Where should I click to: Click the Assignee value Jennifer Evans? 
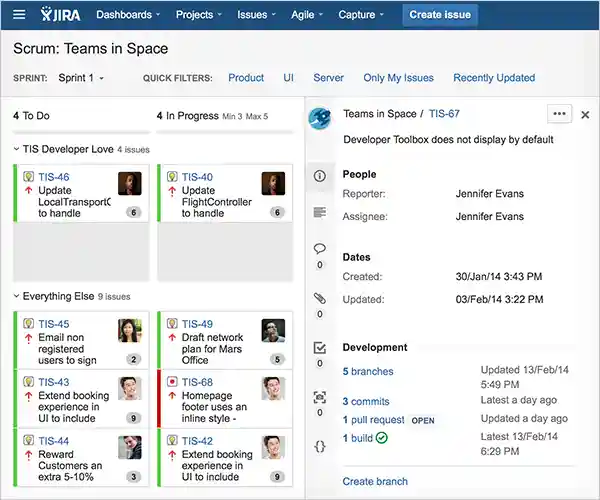[x=489, y=217]
